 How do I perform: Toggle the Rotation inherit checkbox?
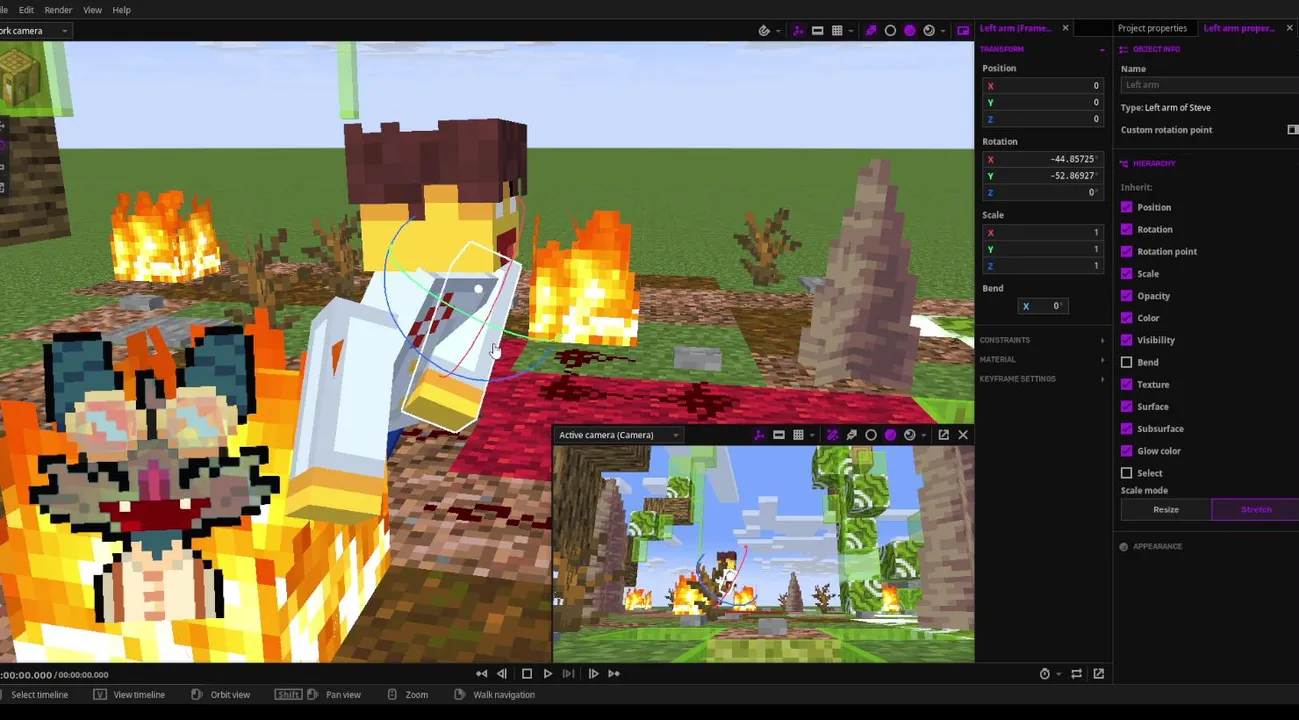1127,229
